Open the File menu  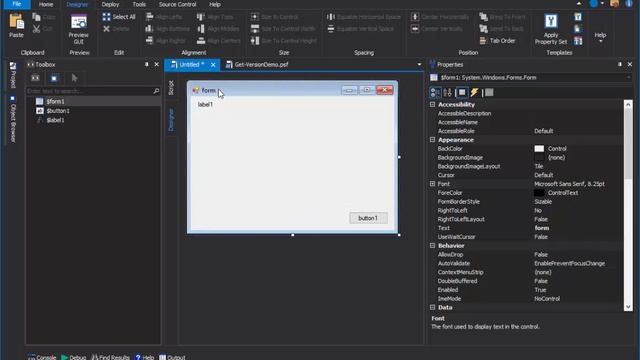click(x=16, y=4)
